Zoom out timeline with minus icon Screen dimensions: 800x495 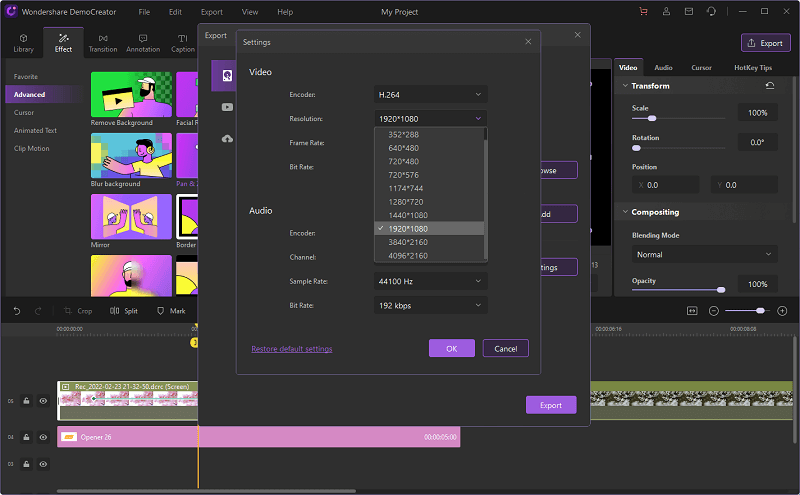(714, 311)
